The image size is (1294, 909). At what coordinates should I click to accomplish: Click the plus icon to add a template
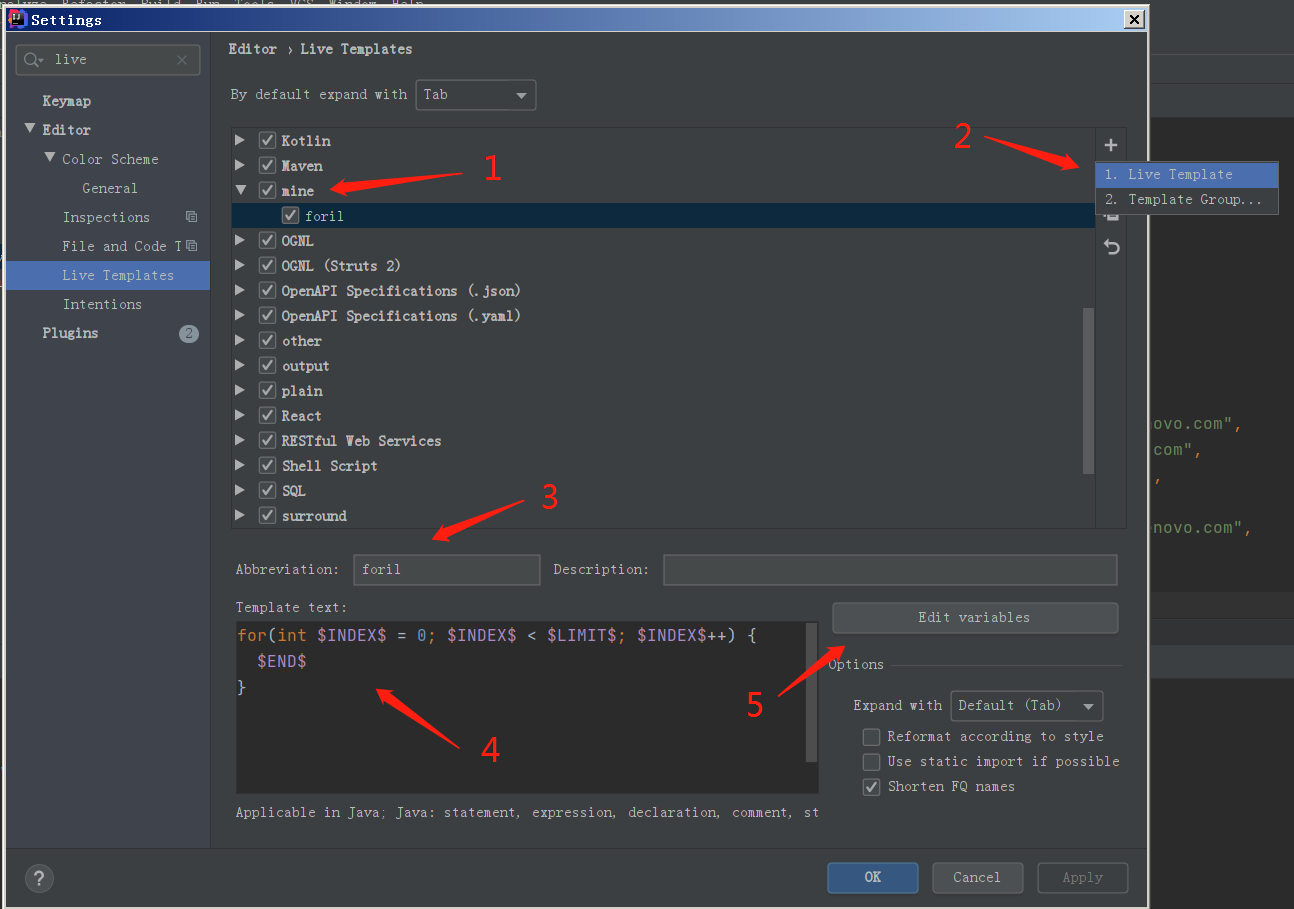coord(1111,144)
